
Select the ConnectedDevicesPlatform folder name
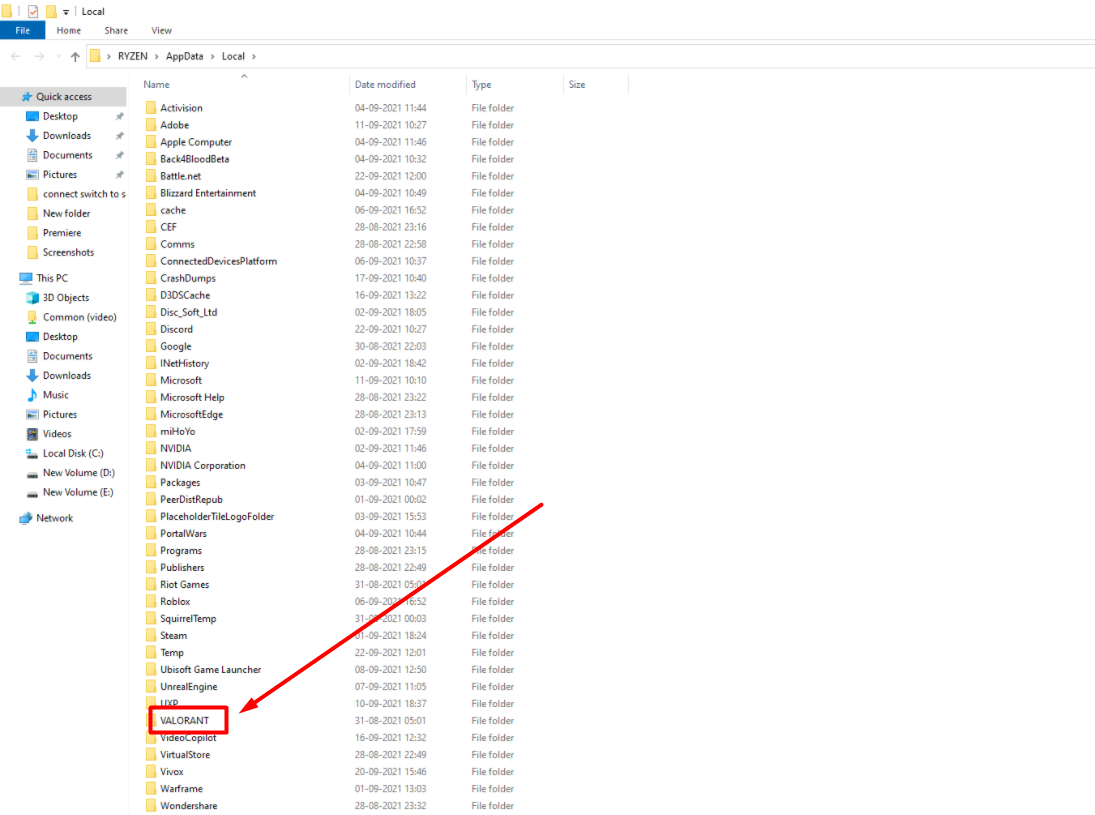(x=219, y=261)
